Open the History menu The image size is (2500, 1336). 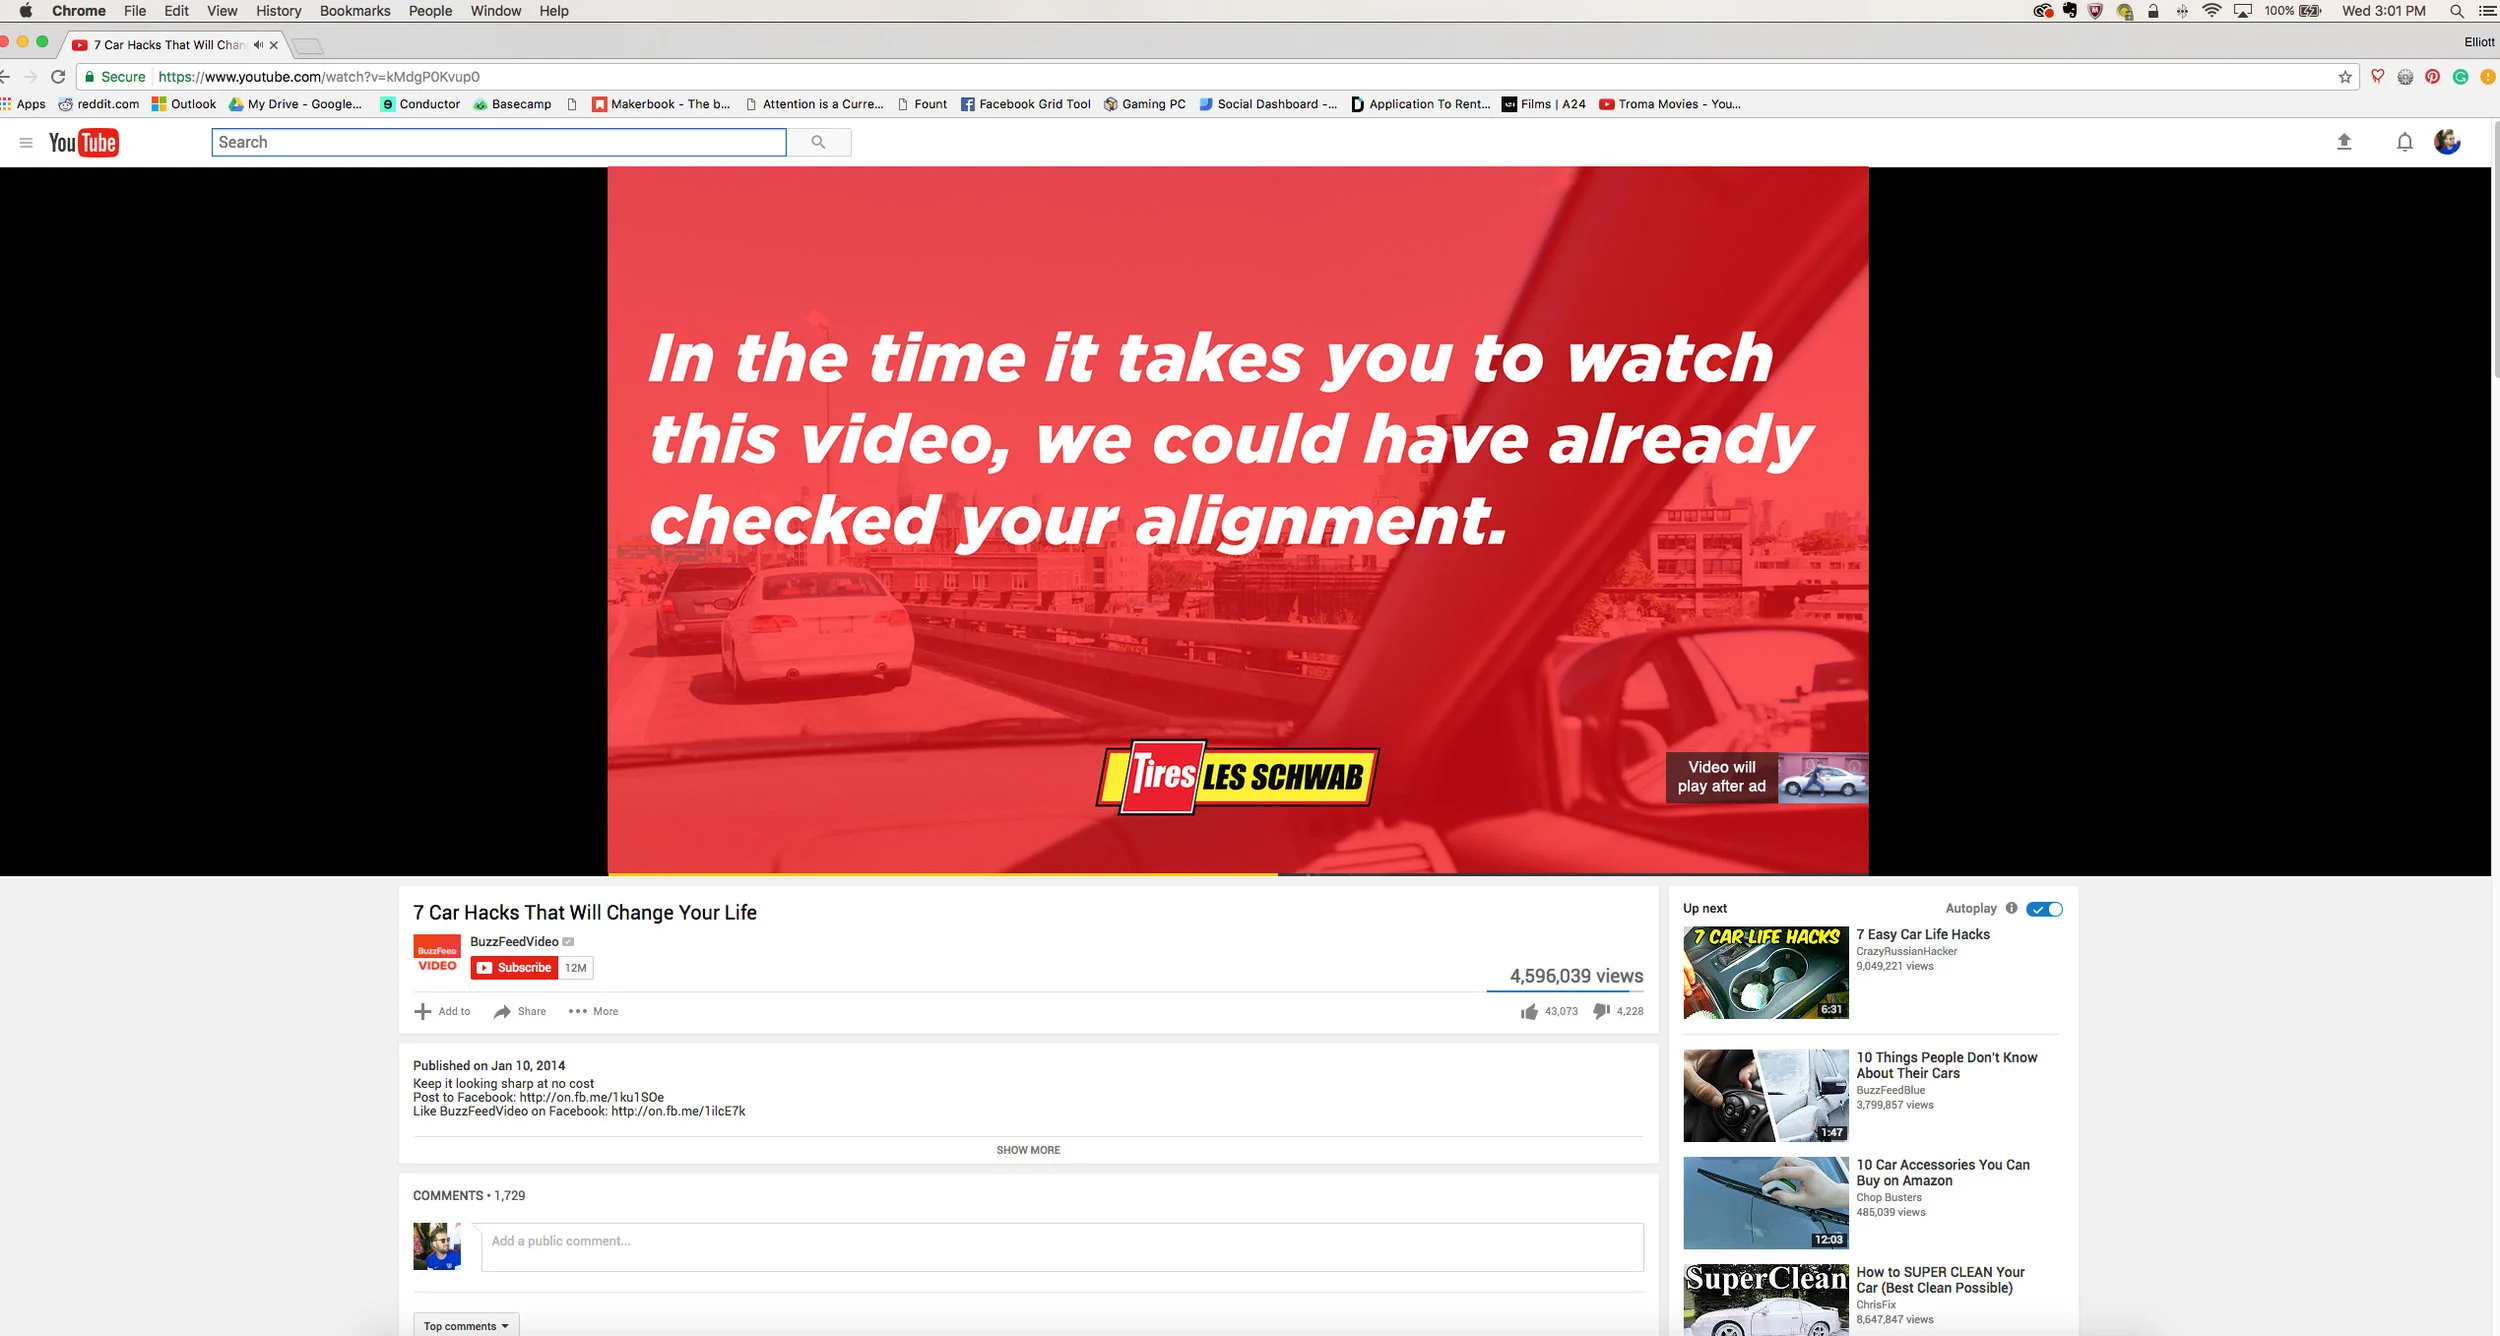coord(278,11)
